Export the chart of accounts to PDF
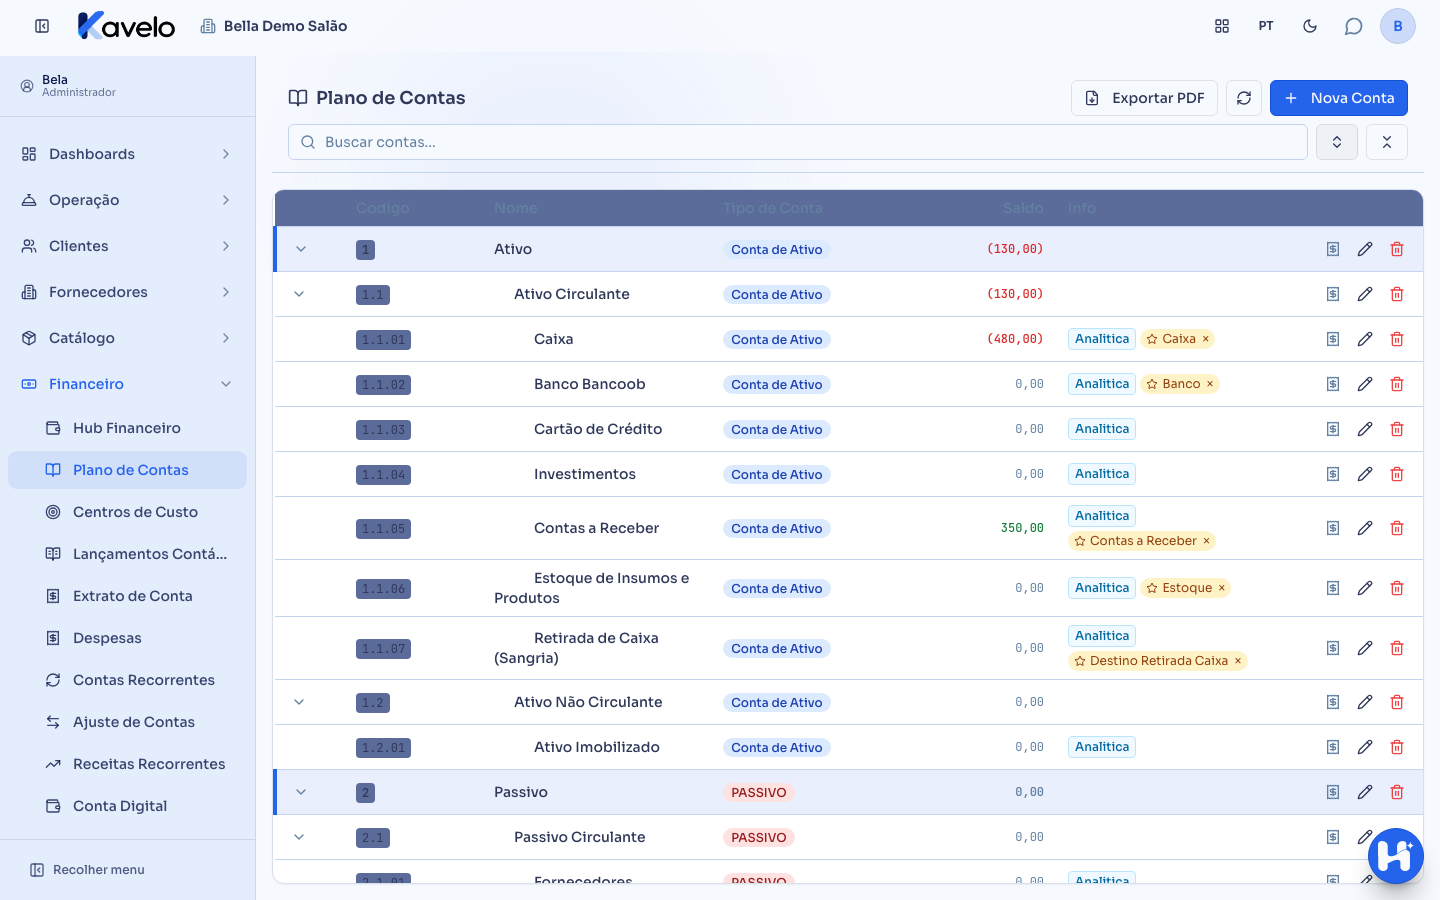The height and width of the screenshot is (900, 1440). pos(1144,98)
